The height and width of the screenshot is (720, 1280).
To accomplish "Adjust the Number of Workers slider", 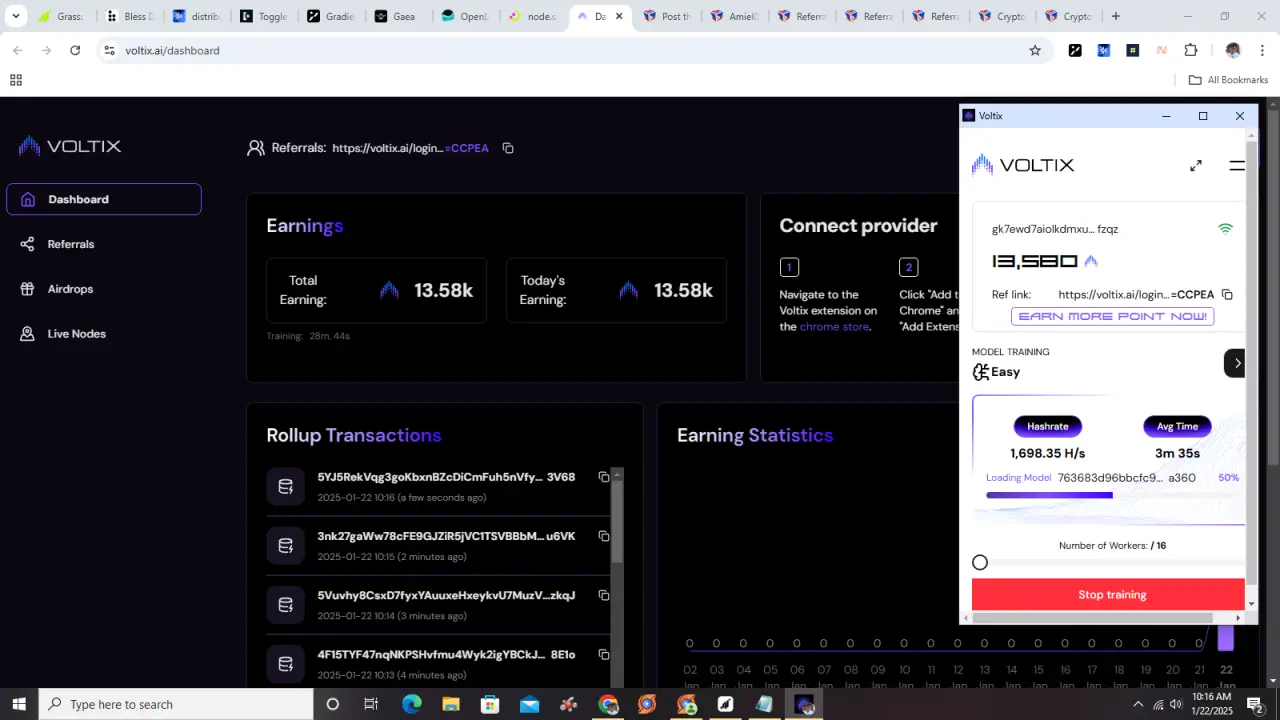I will (980, 563).
